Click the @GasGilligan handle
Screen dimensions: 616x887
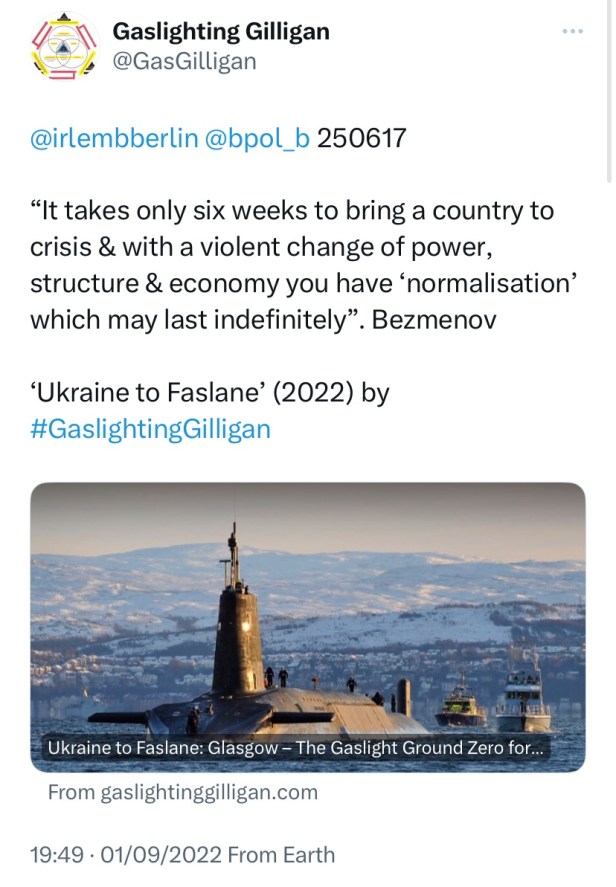point(184,62)
